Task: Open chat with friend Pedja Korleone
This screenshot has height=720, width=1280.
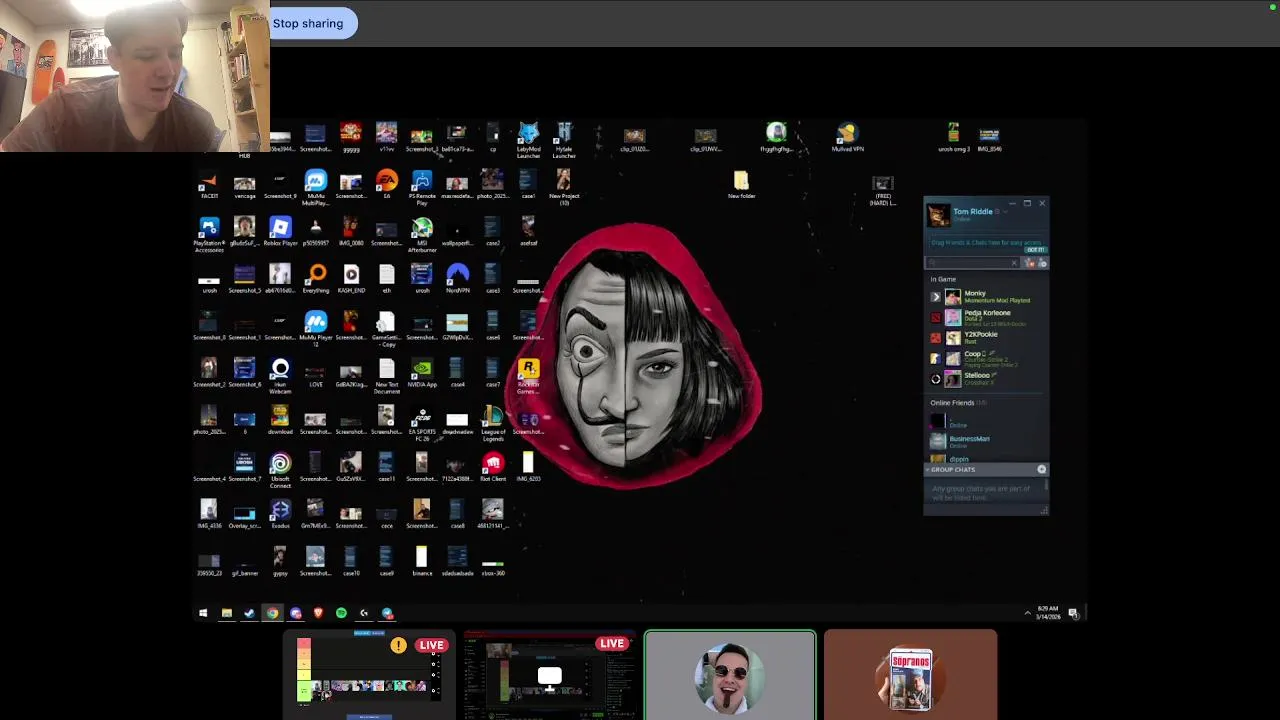Action: coord(988,317)
